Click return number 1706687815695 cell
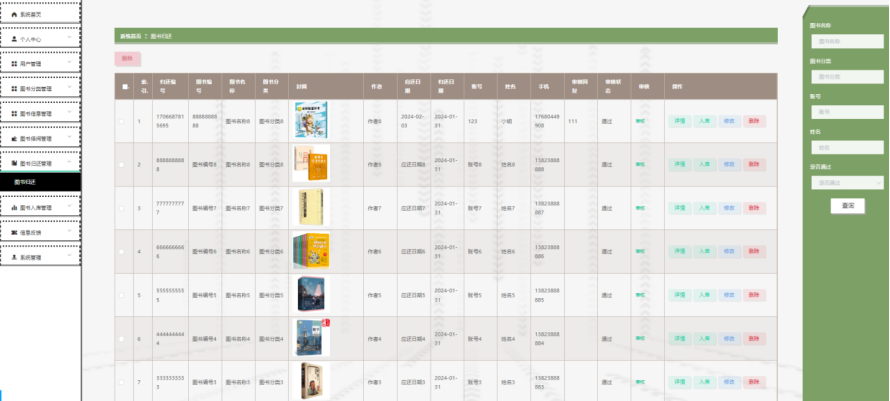 [x=170, y=121]
